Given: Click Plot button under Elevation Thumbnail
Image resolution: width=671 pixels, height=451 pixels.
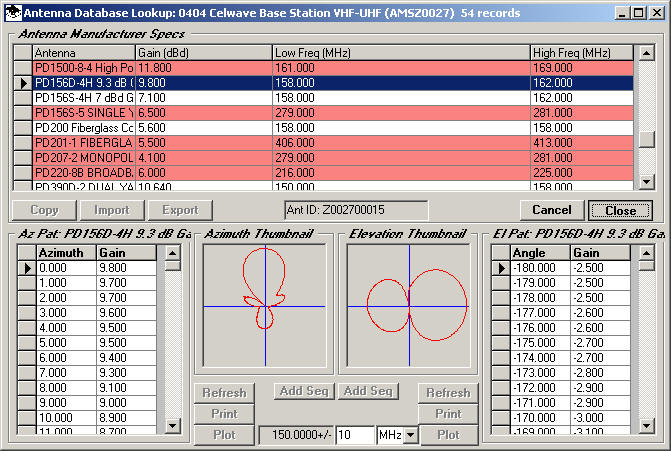Looking at the screenshot, I should tap(448, 435).
